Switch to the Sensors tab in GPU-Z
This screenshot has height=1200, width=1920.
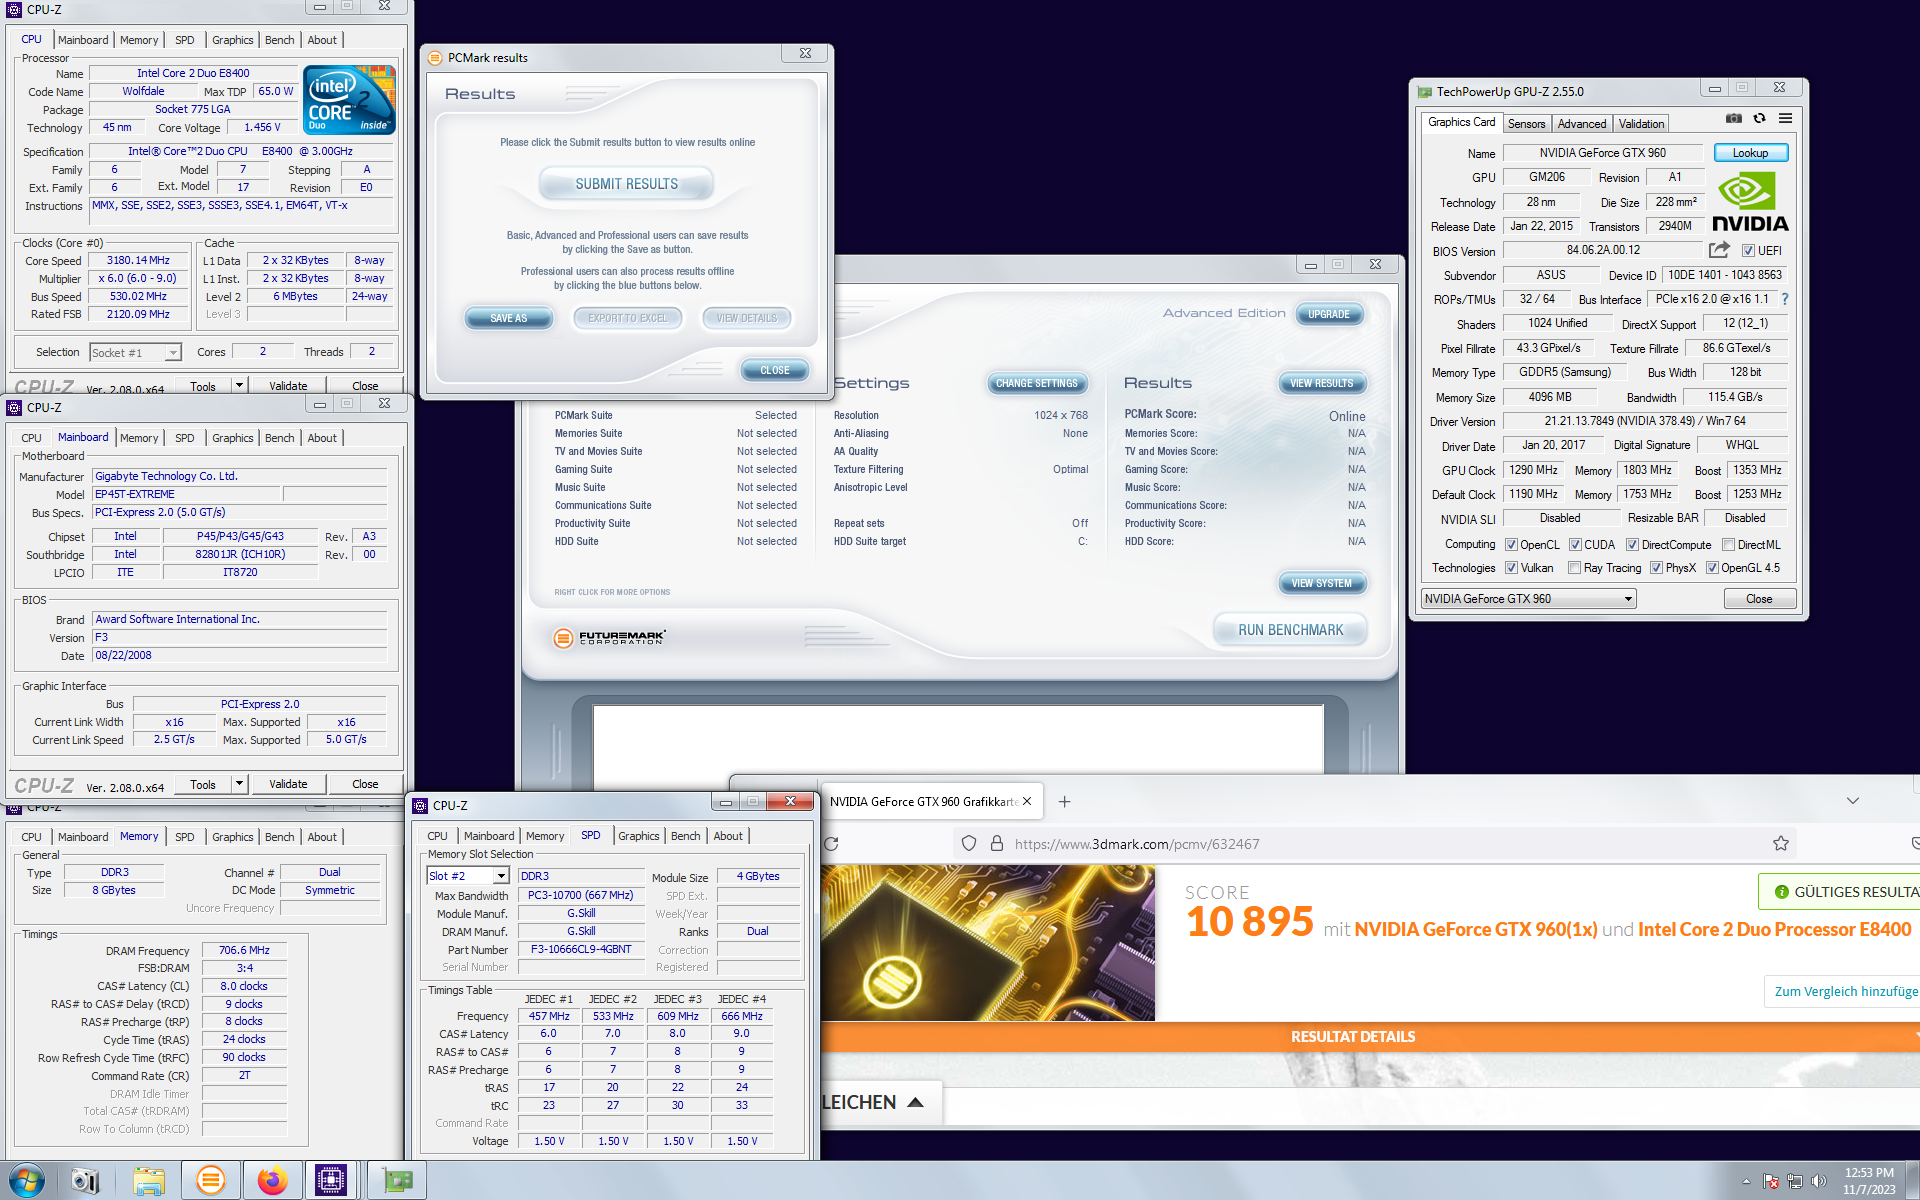pyautogui.click(x=1527, y=124)
